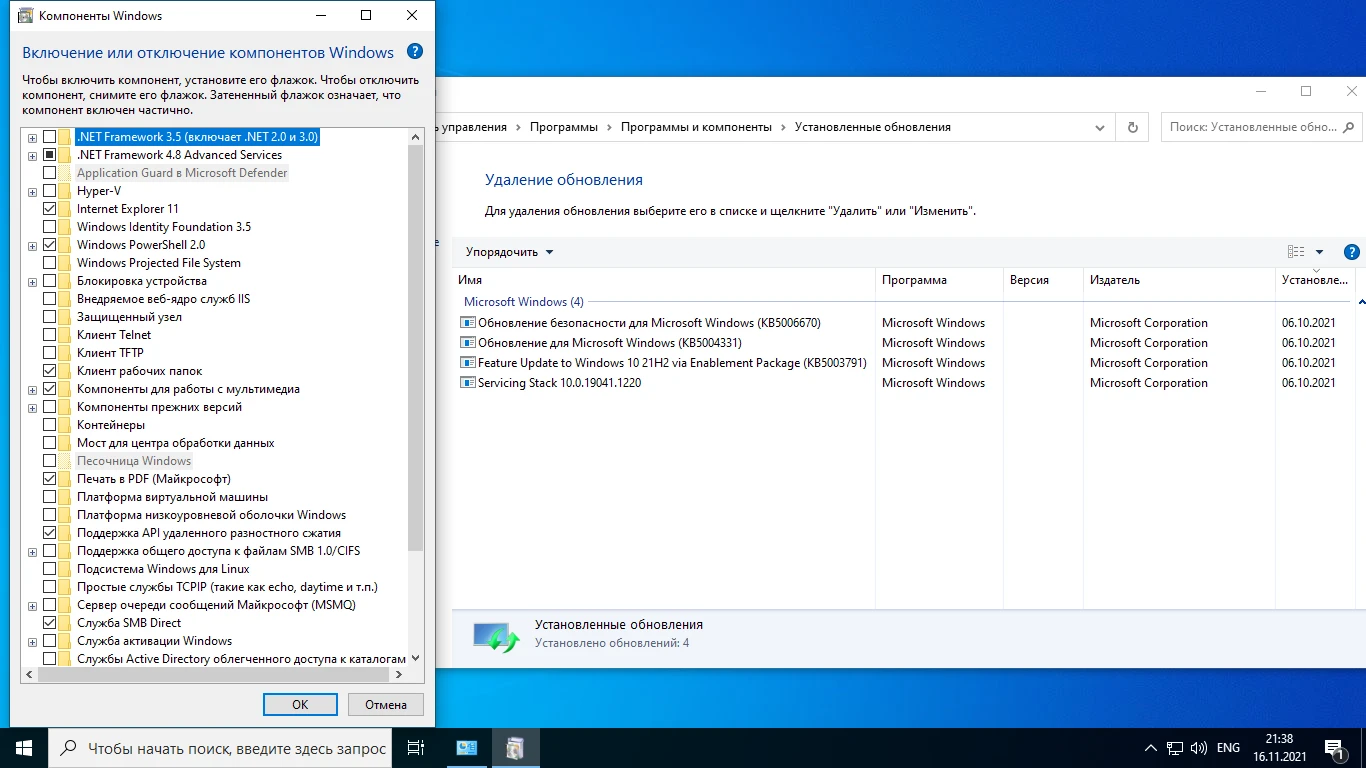
Task: Open the notification center icon
Action: (x=1334, y=748)
